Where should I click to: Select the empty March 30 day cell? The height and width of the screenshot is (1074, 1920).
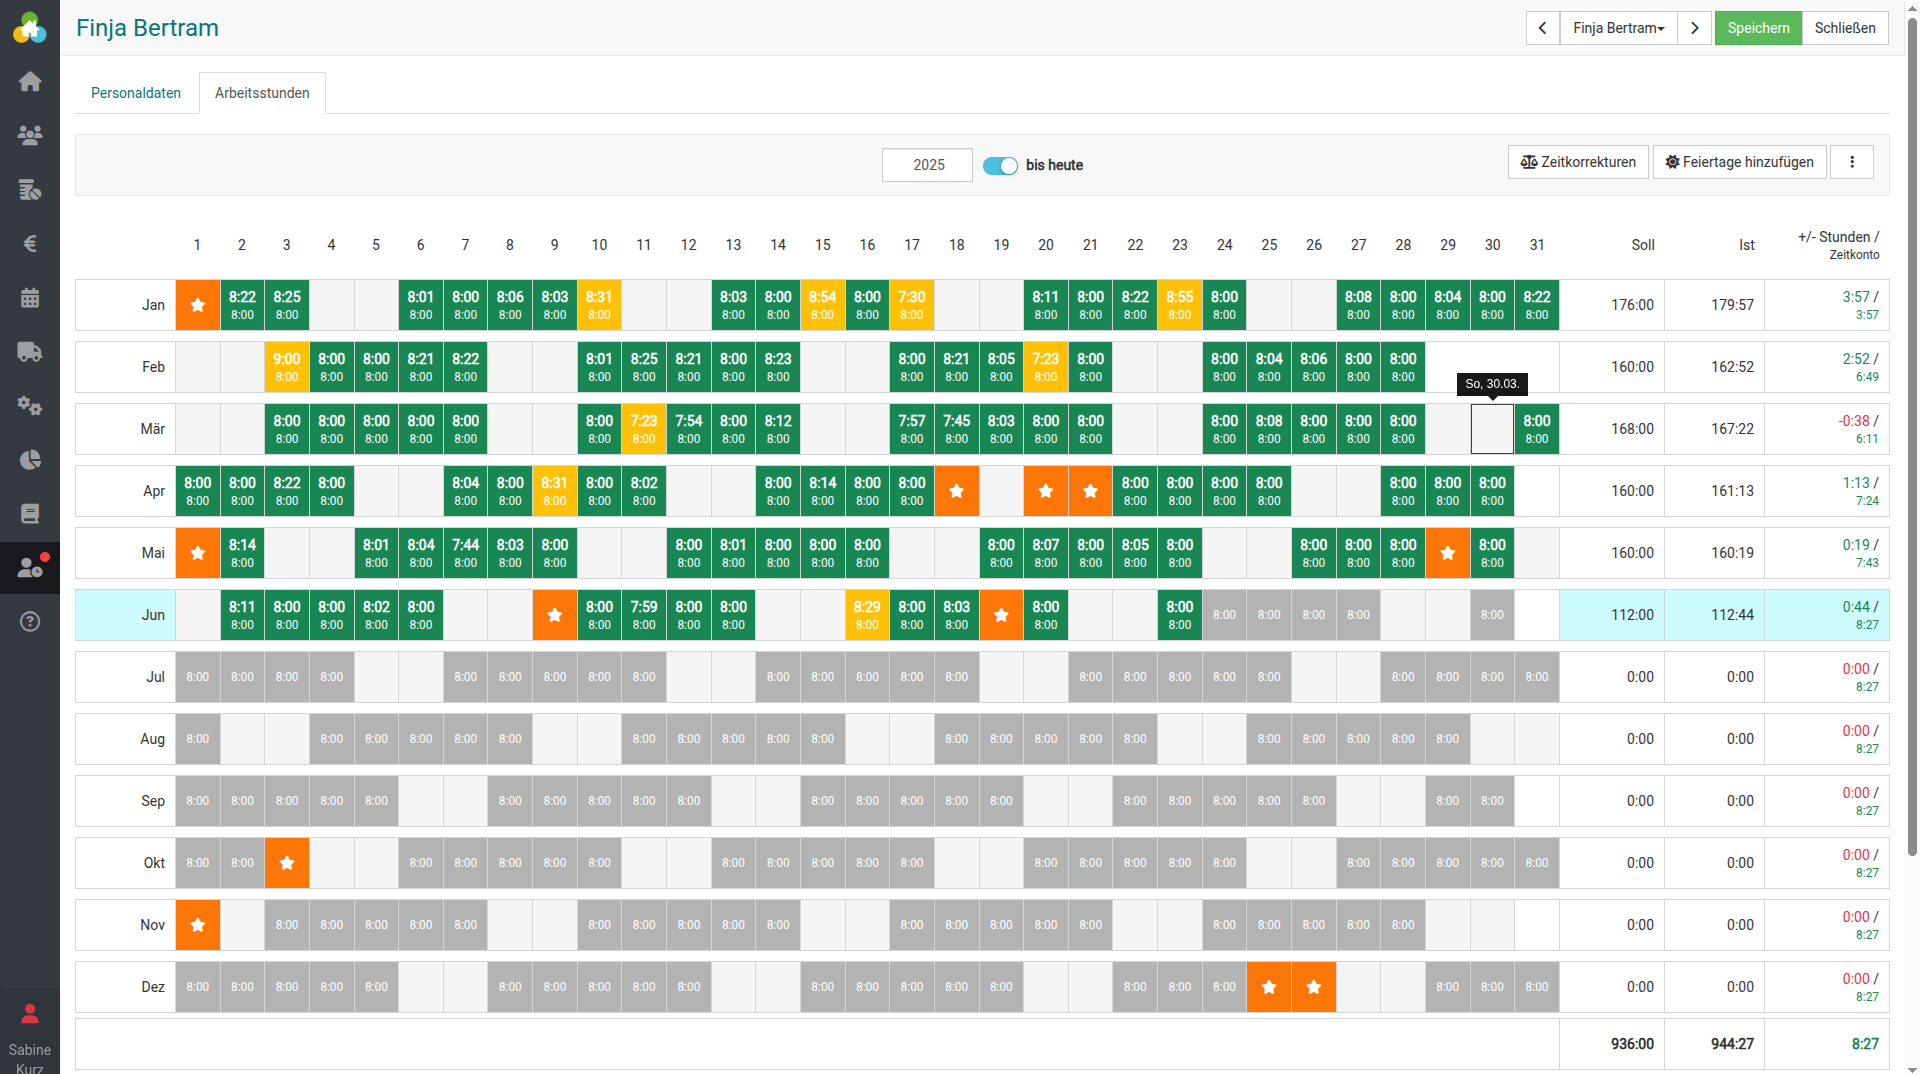[x=1492, y=429]
